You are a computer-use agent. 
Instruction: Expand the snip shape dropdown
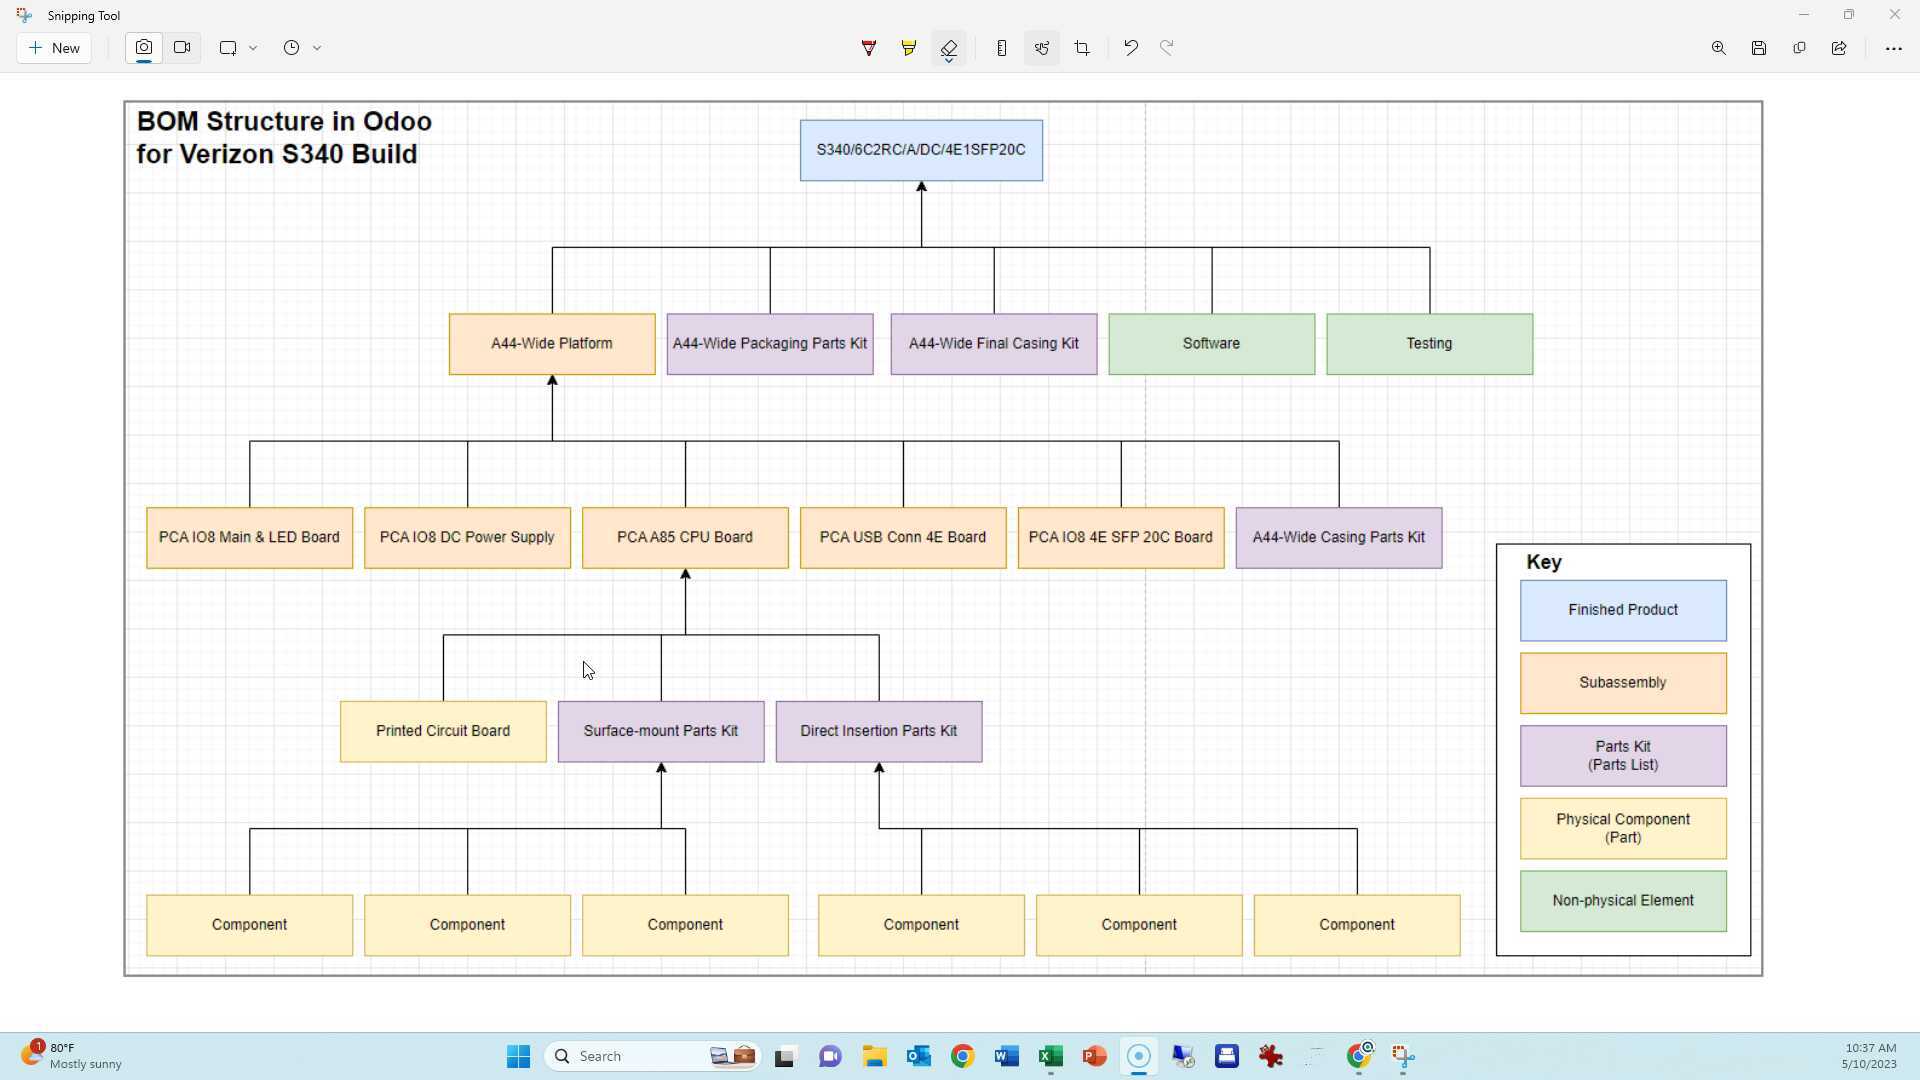click(x=253, y=47)
